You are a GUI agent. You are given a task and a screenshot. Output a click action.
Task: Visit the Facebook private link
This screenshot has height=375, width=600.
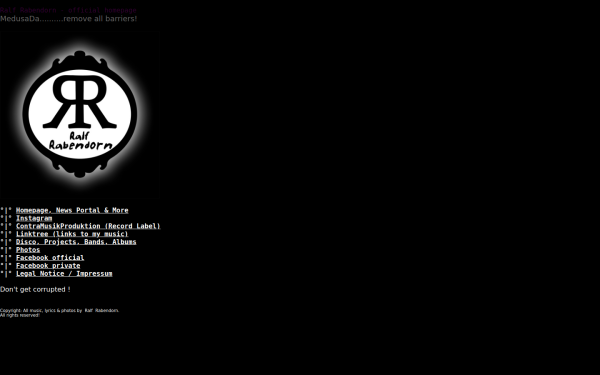pos(48,266)
